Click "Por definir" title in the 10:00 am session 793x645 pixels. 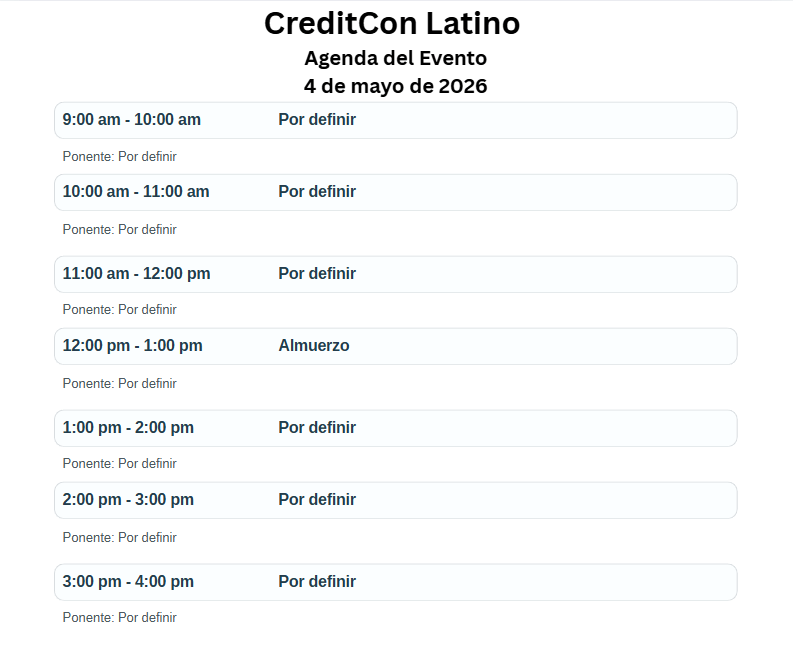pyautogui.click(x=317, y=192)
